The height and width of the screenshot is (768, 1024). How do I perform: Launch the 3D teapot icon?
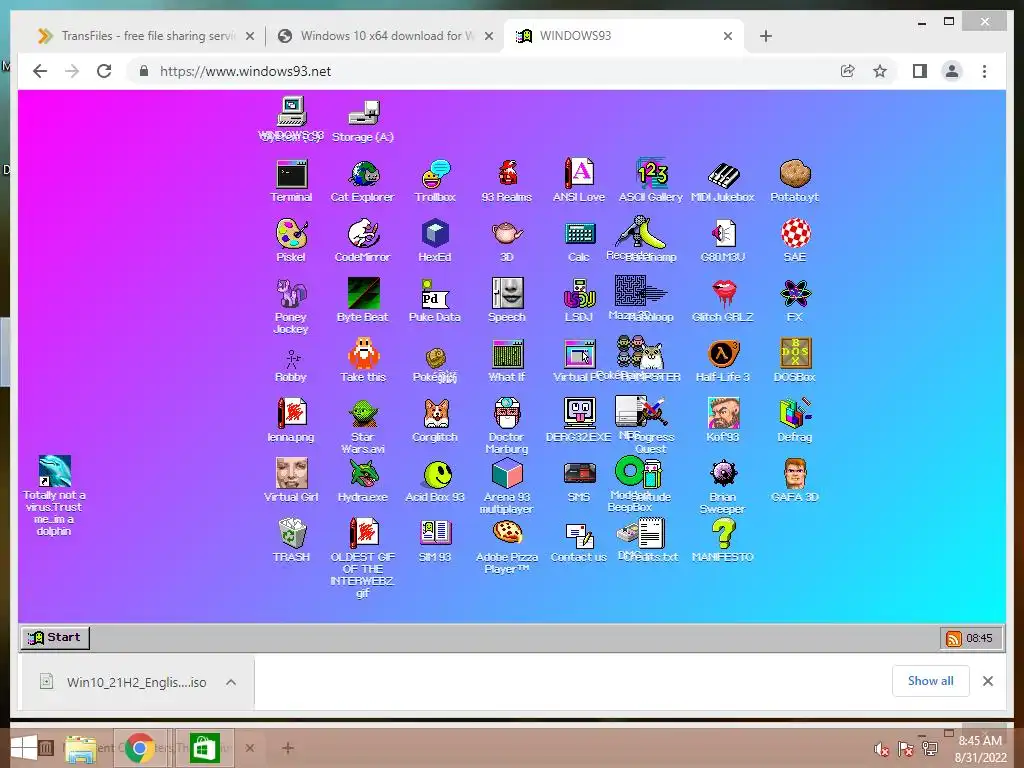(507, 240)
